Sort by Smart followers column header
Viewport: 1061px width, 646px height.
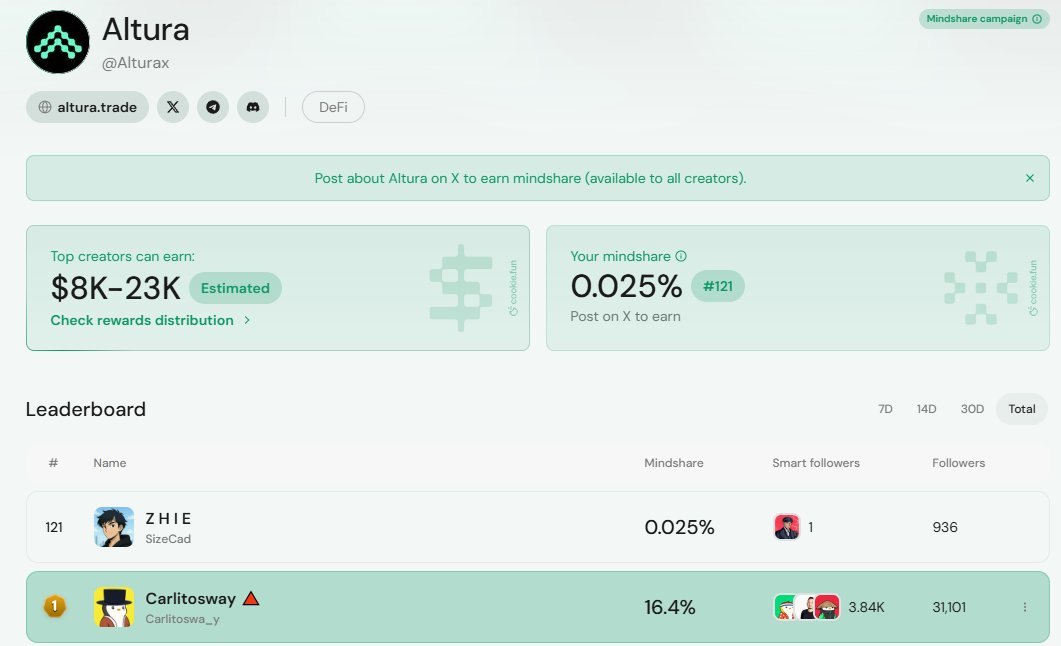[815, 463]
